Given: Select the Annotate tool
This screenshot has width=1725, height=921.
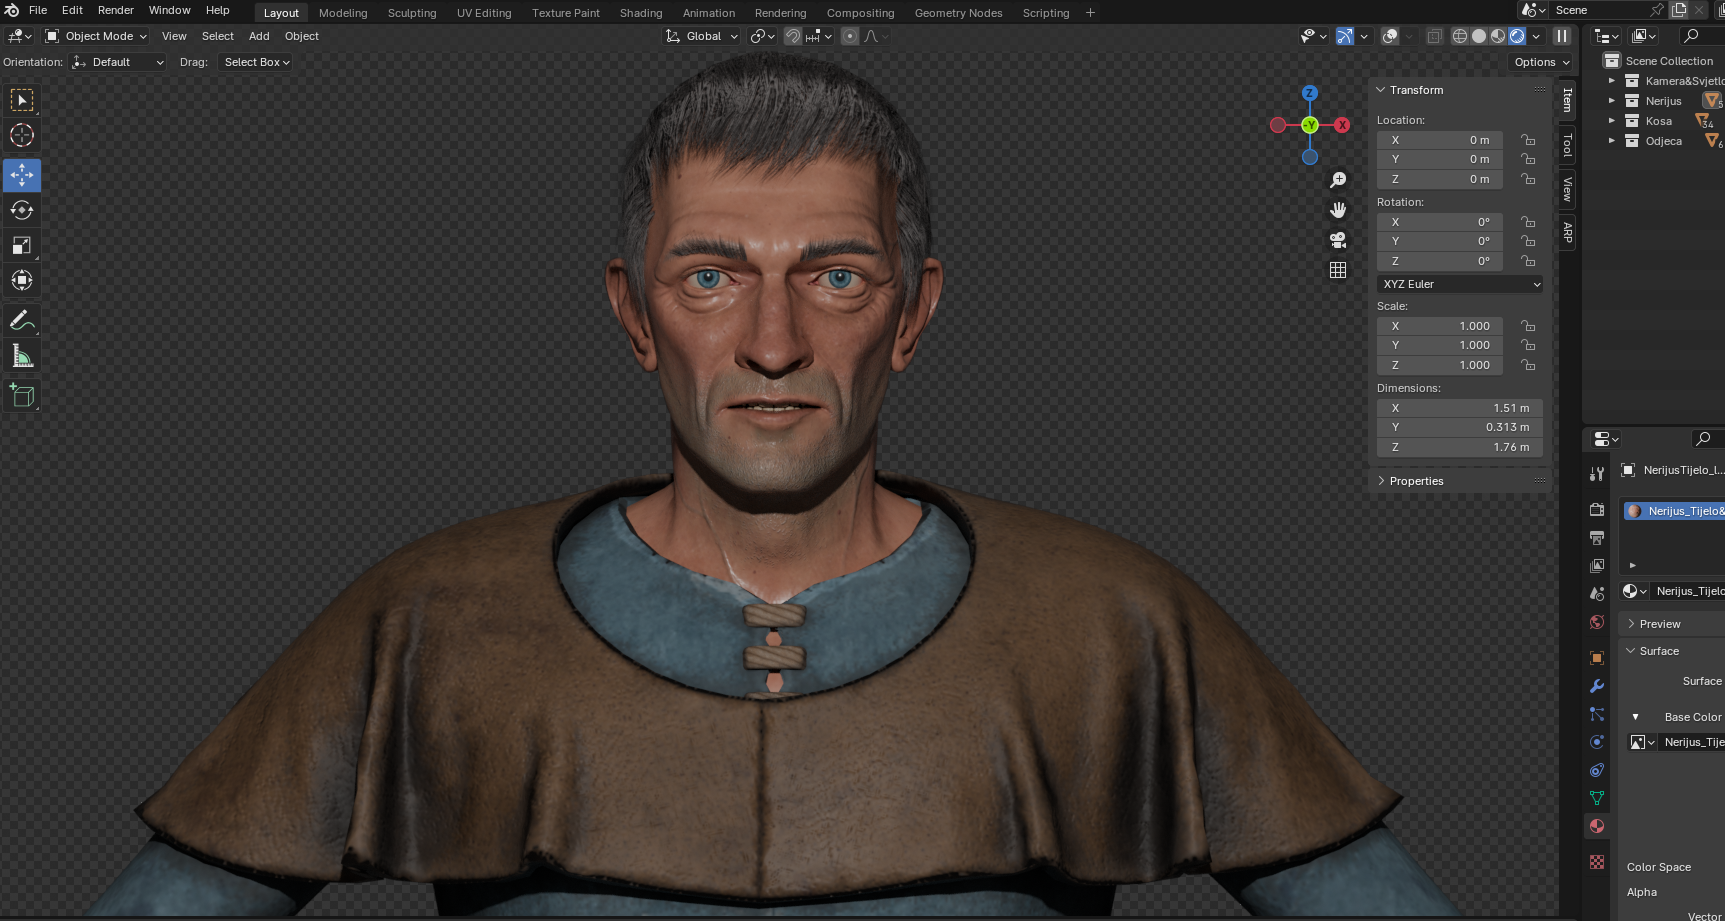Looking at the screenshot, I should pyautogui.click(x=22, y=321).
